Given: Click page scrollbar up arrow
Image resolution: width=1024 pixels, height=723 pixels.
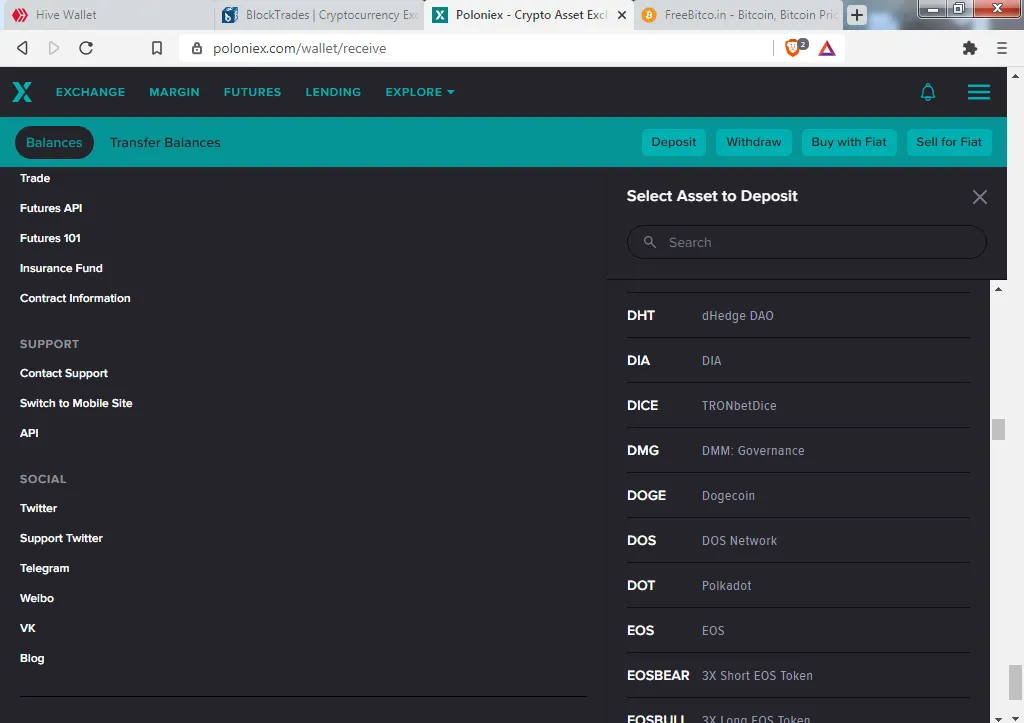Looking at the screenshot, I should point(1015,76).
